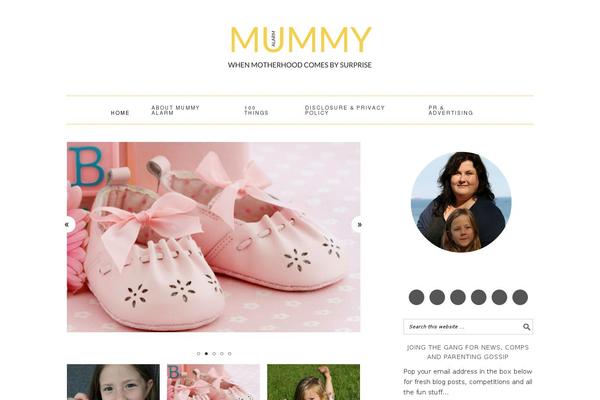
Task: Select the fifth slideshow pagination dot
Action: pyautogui.click(x=230, y=354)
